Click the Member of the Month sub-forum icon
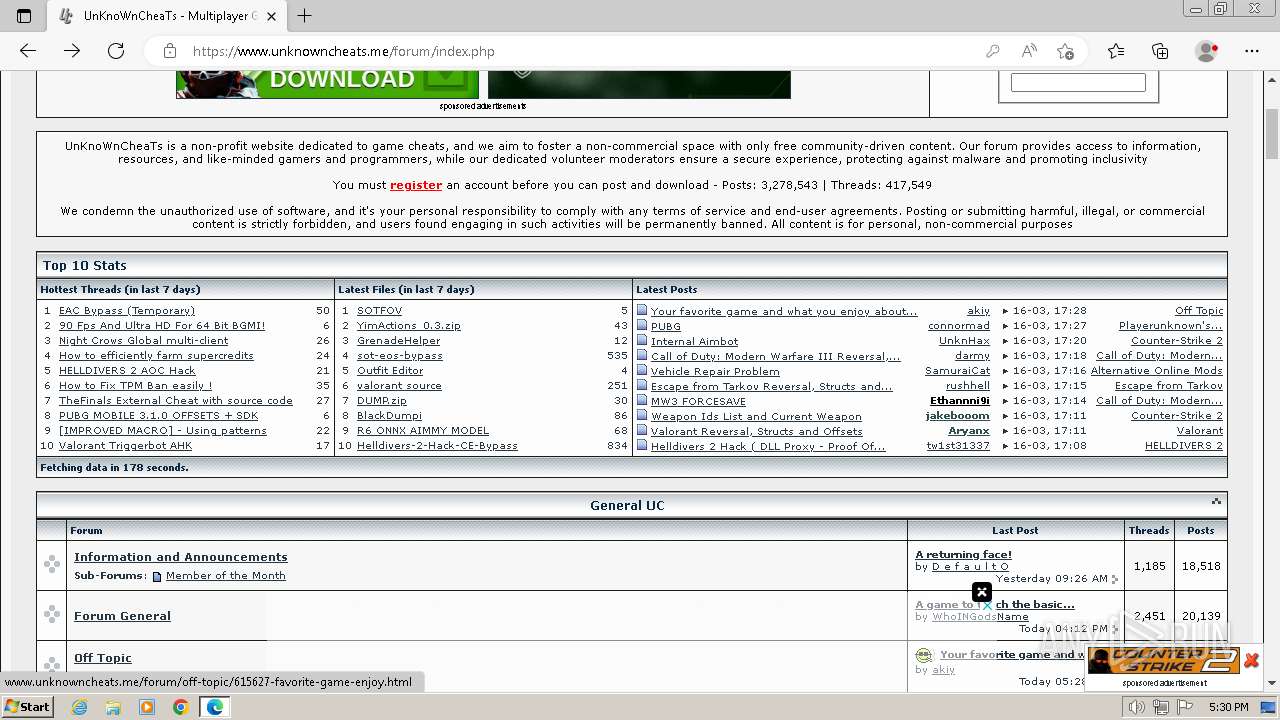Viewport: 1280px width, 720px height. click(157, 577)
